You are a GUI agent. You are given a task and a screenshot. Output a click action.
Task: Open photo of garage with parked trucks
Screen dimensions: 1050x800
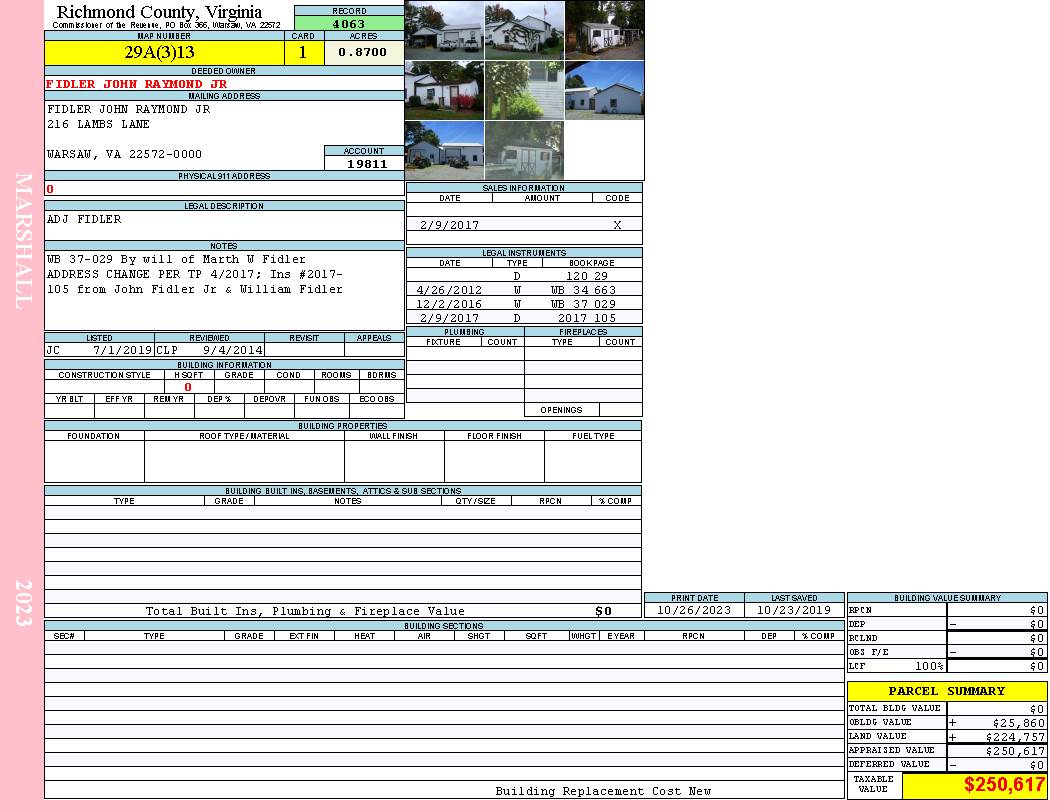tap(444, 30)
